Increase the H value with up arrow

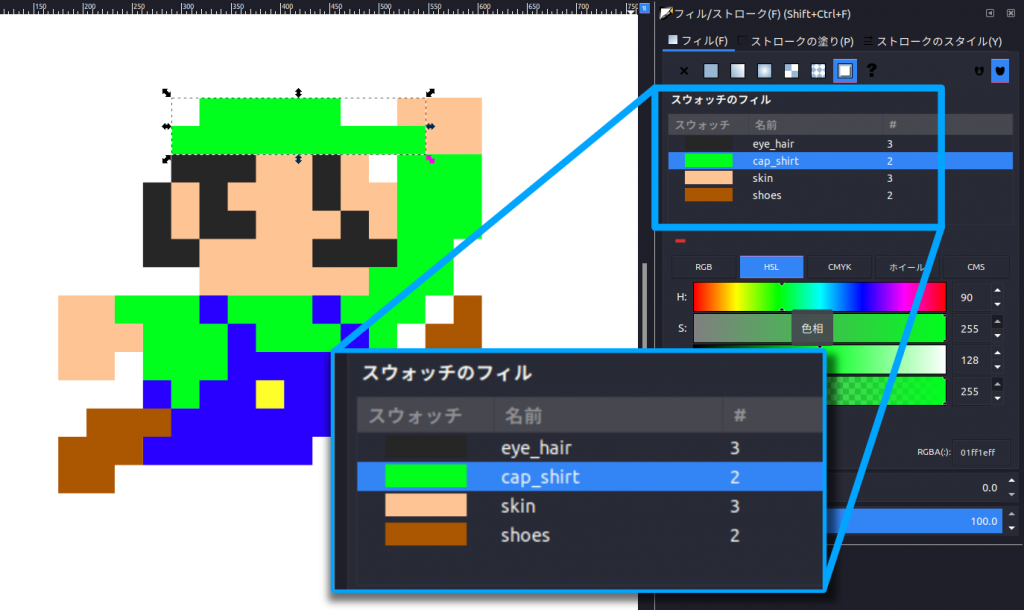997,291
